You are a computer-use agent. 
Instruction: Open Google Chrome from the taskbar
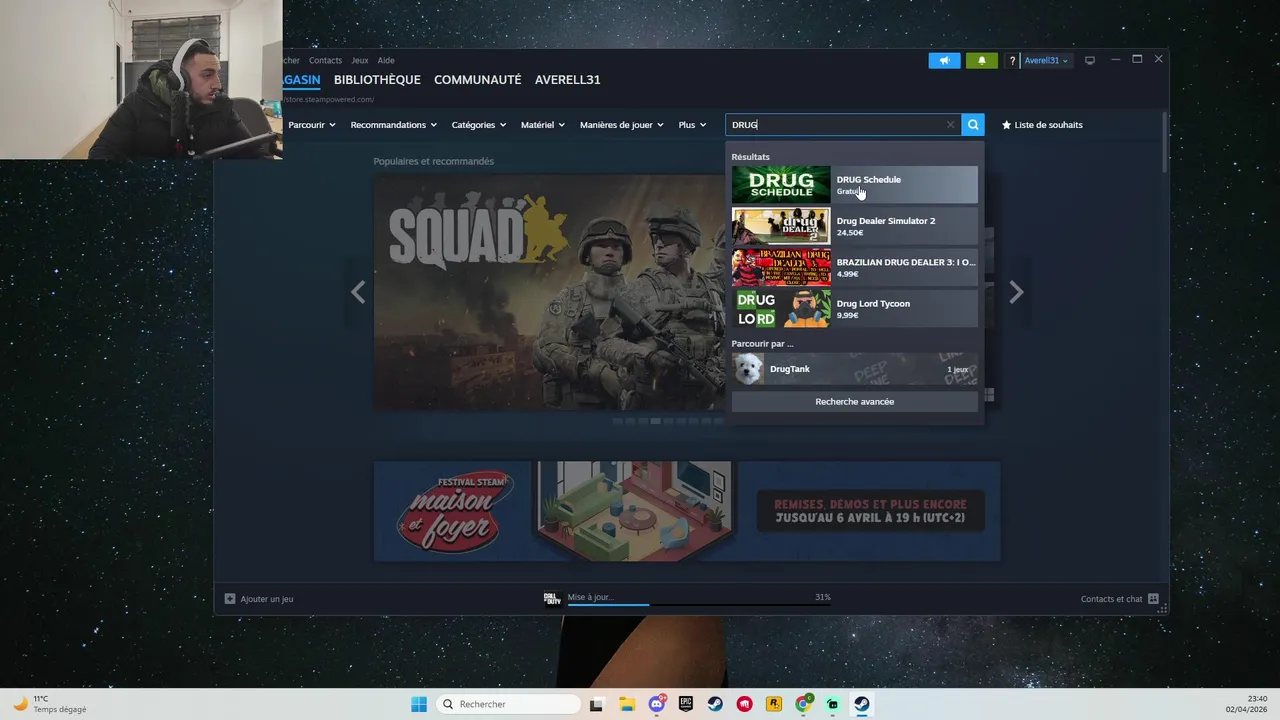[x=803, y=704]
